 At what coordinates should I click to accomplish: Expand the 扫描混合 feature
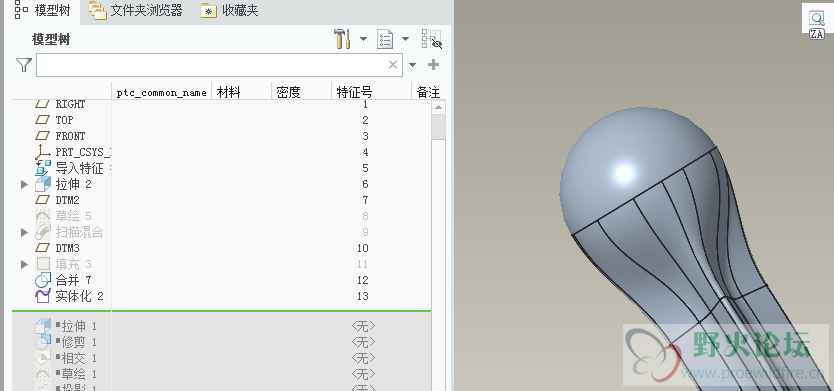[x=24, y=232]
